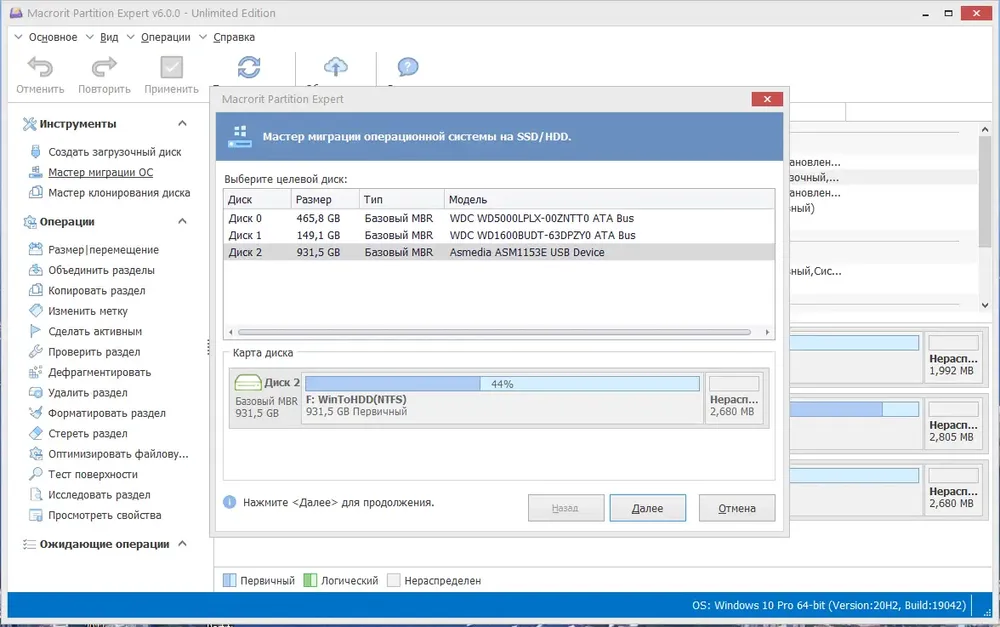Image resolution: width=1000 pixels, height=627 pixels.
Task: Click the disk list scroll left arrow
Action: [231, 332]
